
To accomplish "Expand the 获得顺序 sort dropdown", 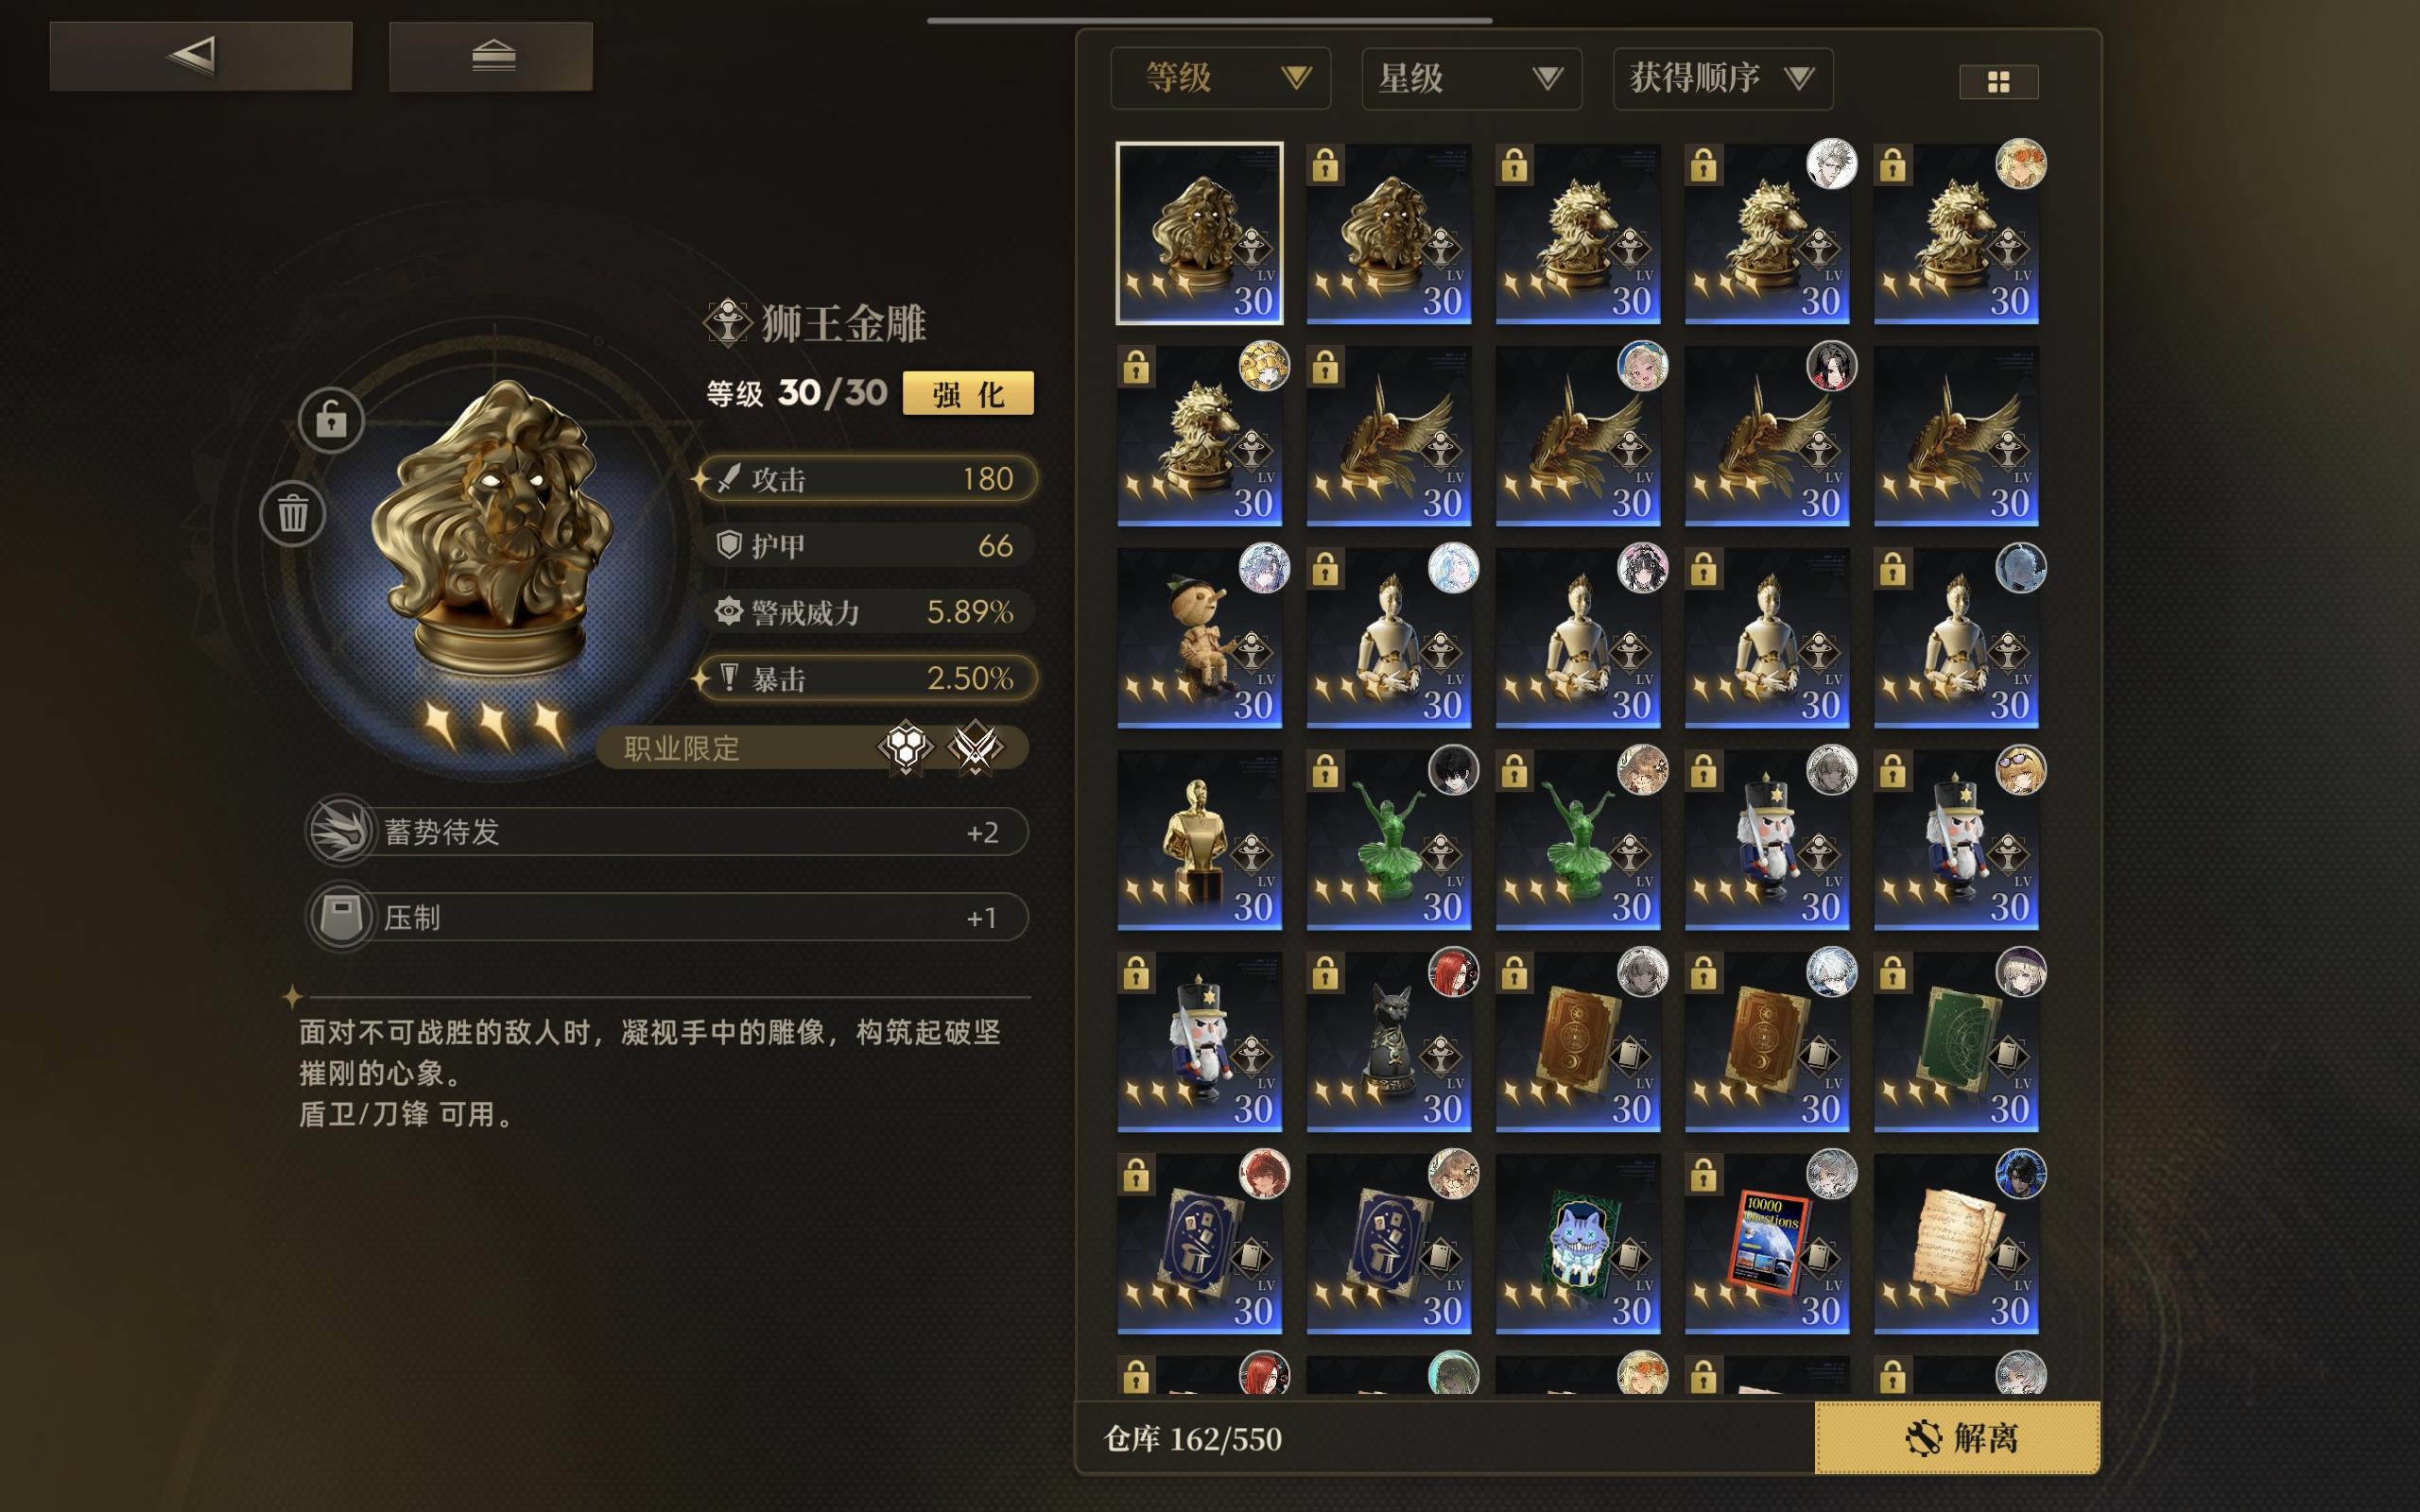I will pyautogui.click(x=1722, y=78).
